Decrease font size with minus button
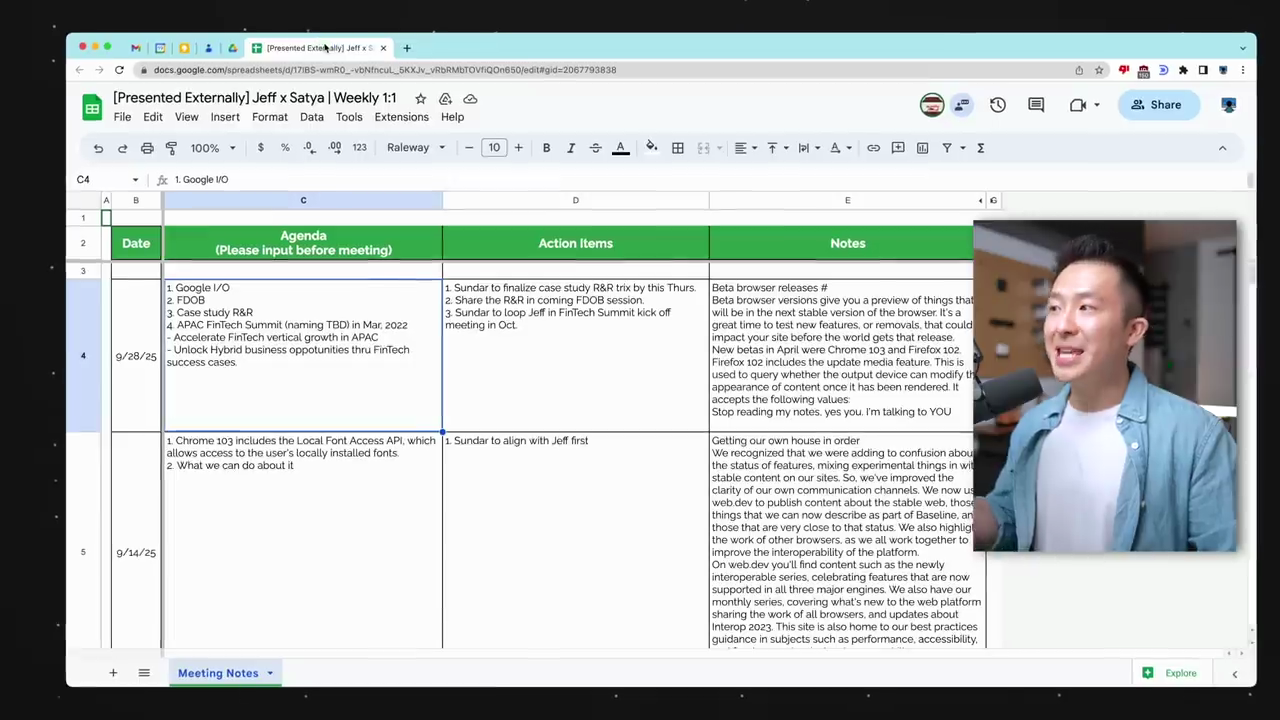 pyautogui.click(x=469, y=148)
